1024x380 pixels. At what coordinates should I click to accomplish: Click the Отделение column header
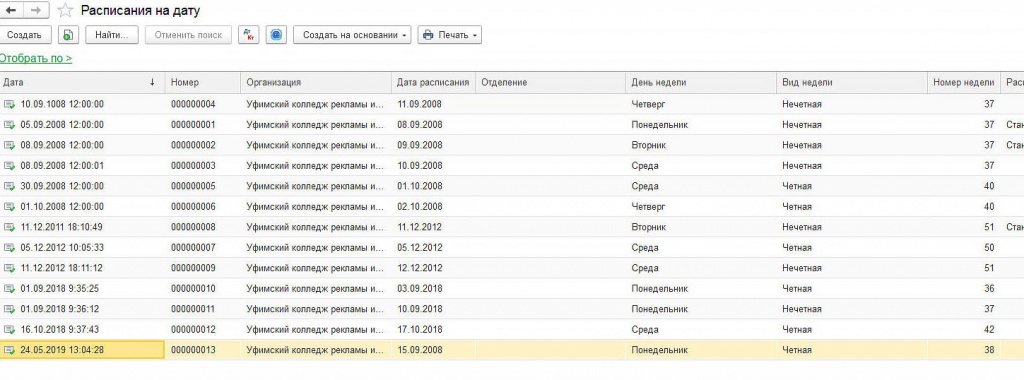pos(551,82)
